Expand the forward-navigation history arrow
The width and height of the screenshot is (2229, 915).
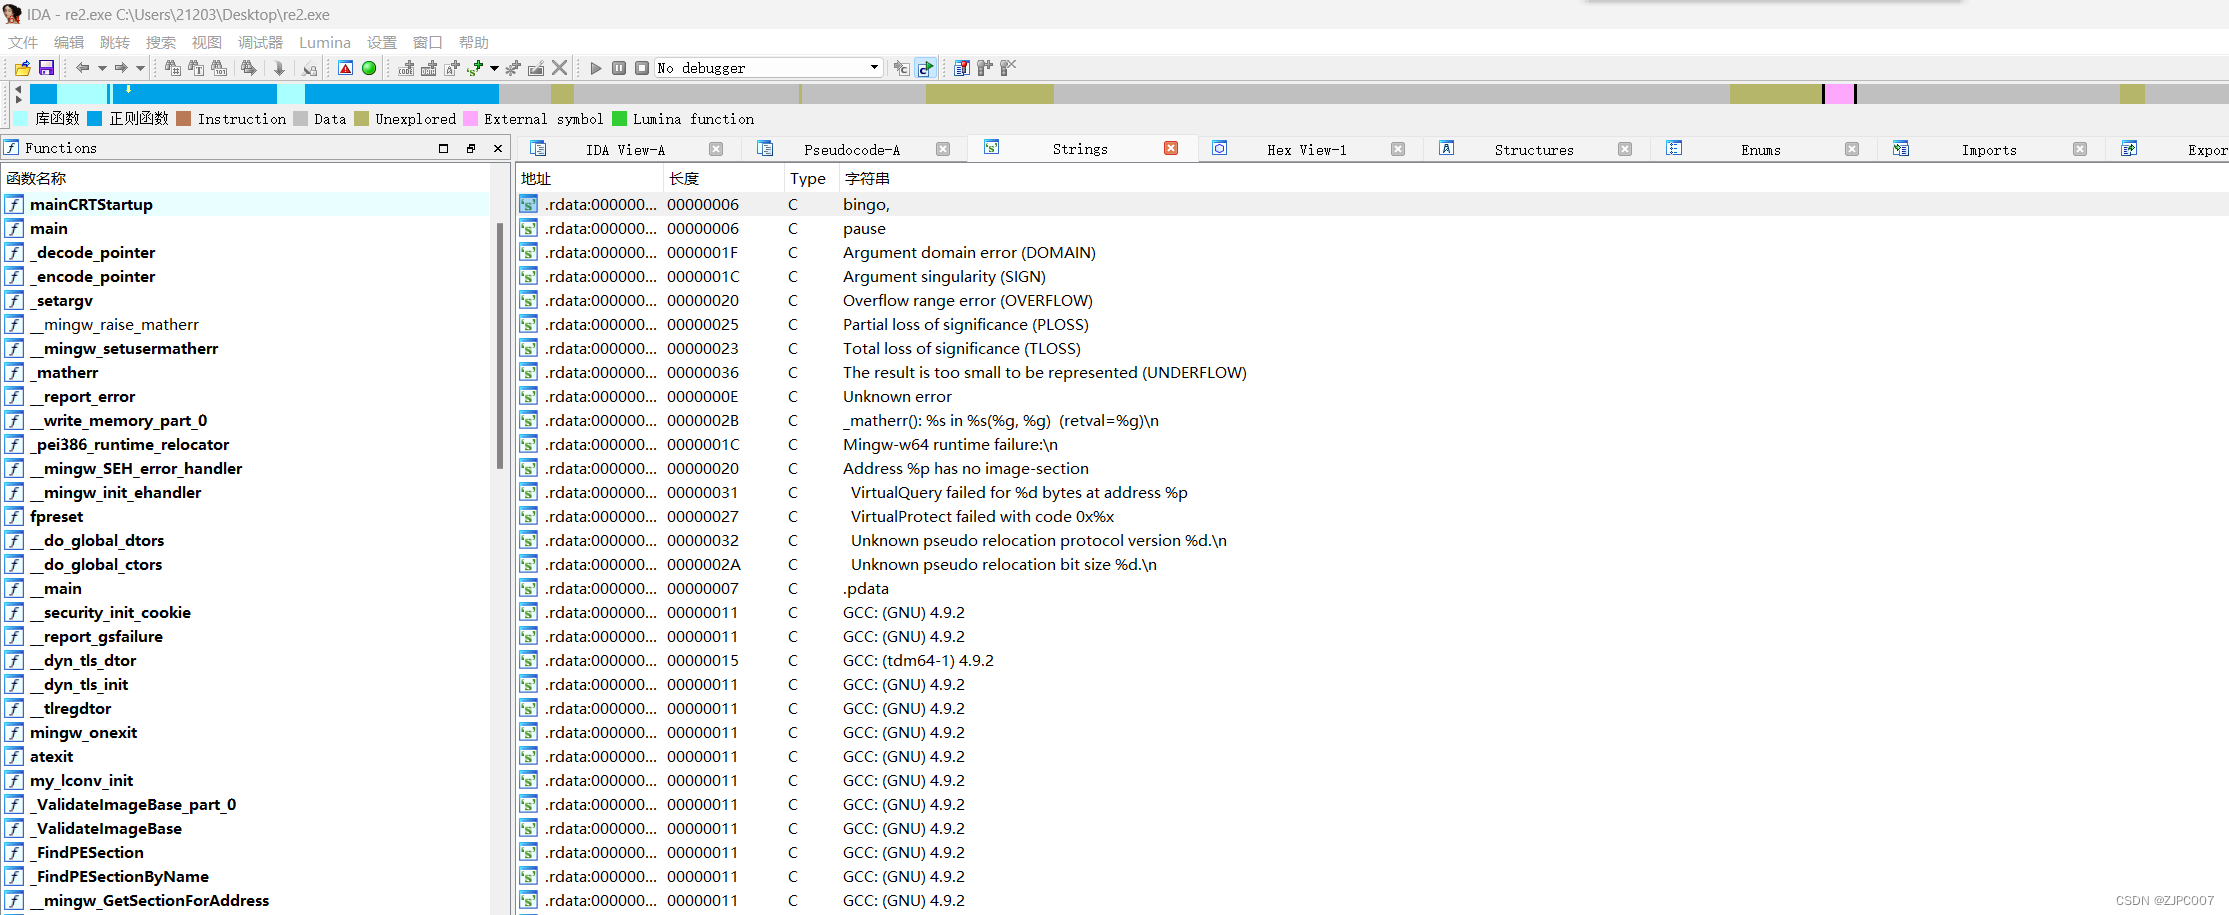140,67
